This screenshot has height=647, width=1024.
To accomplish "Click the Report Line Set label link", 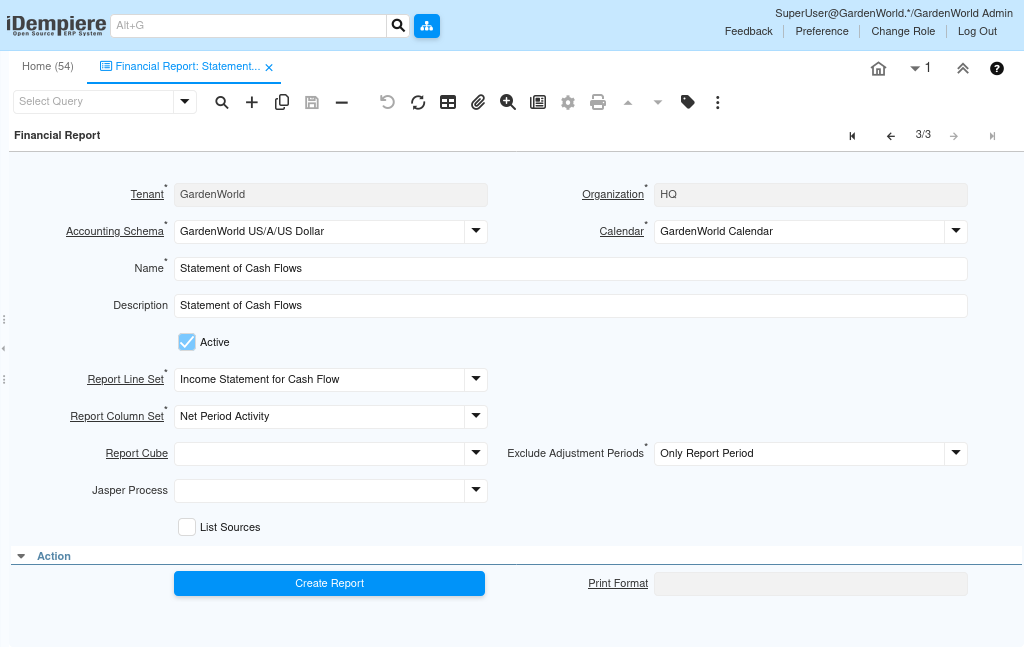I will pos(125,379).
